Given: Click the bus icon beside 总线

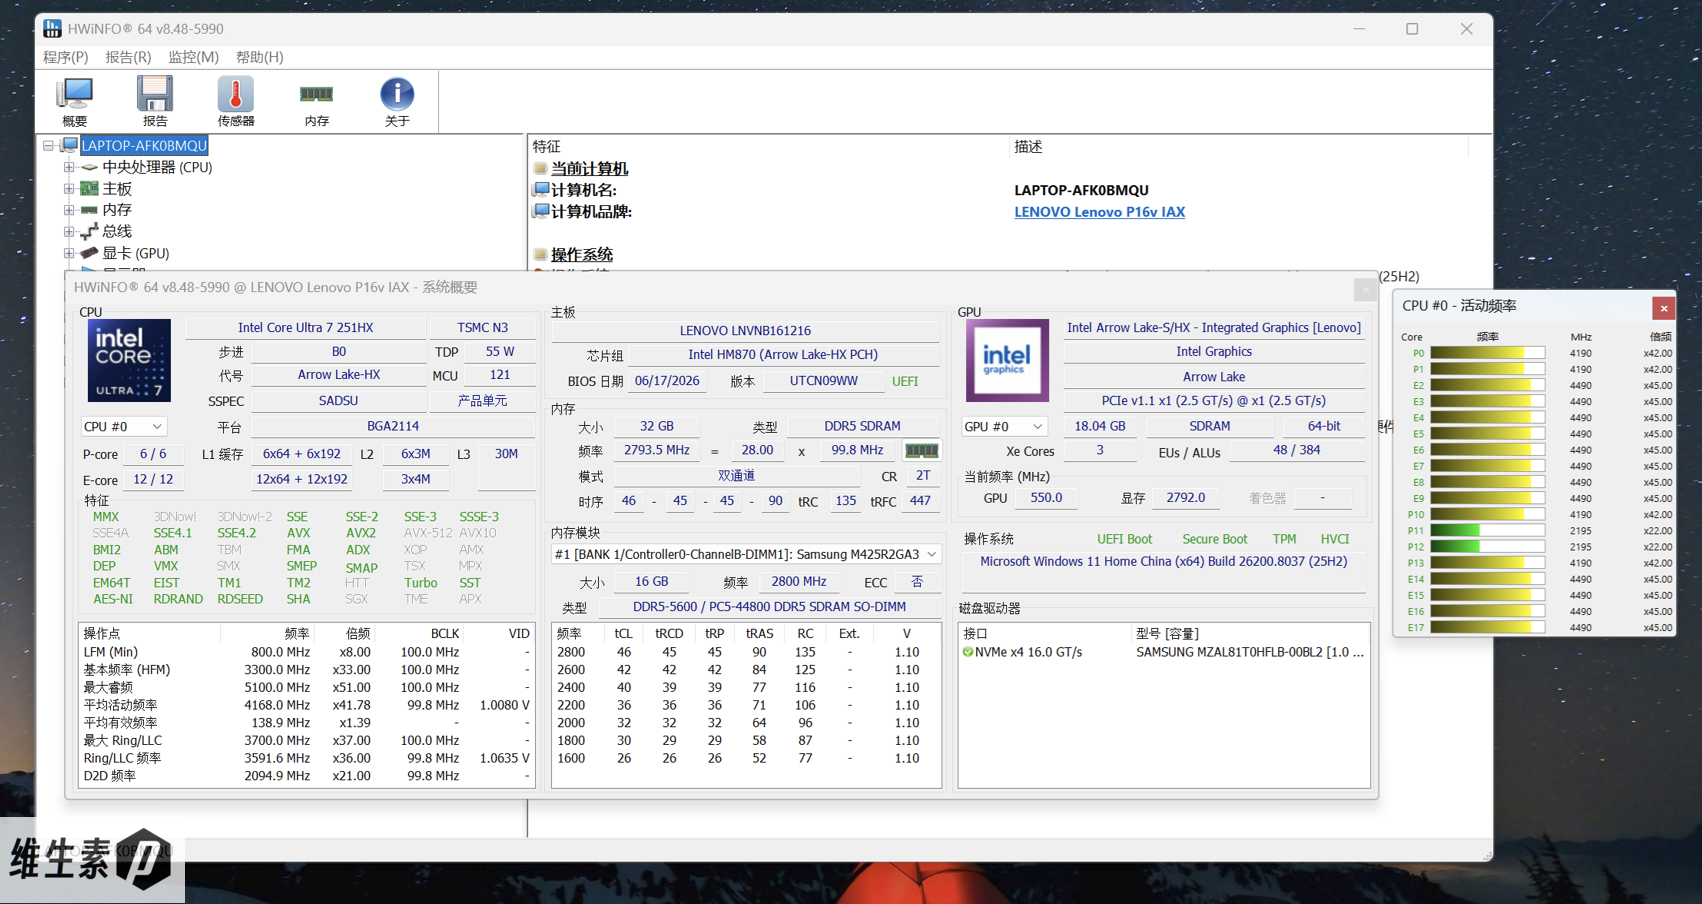Looking at the screenshot, I should (90, 232).
